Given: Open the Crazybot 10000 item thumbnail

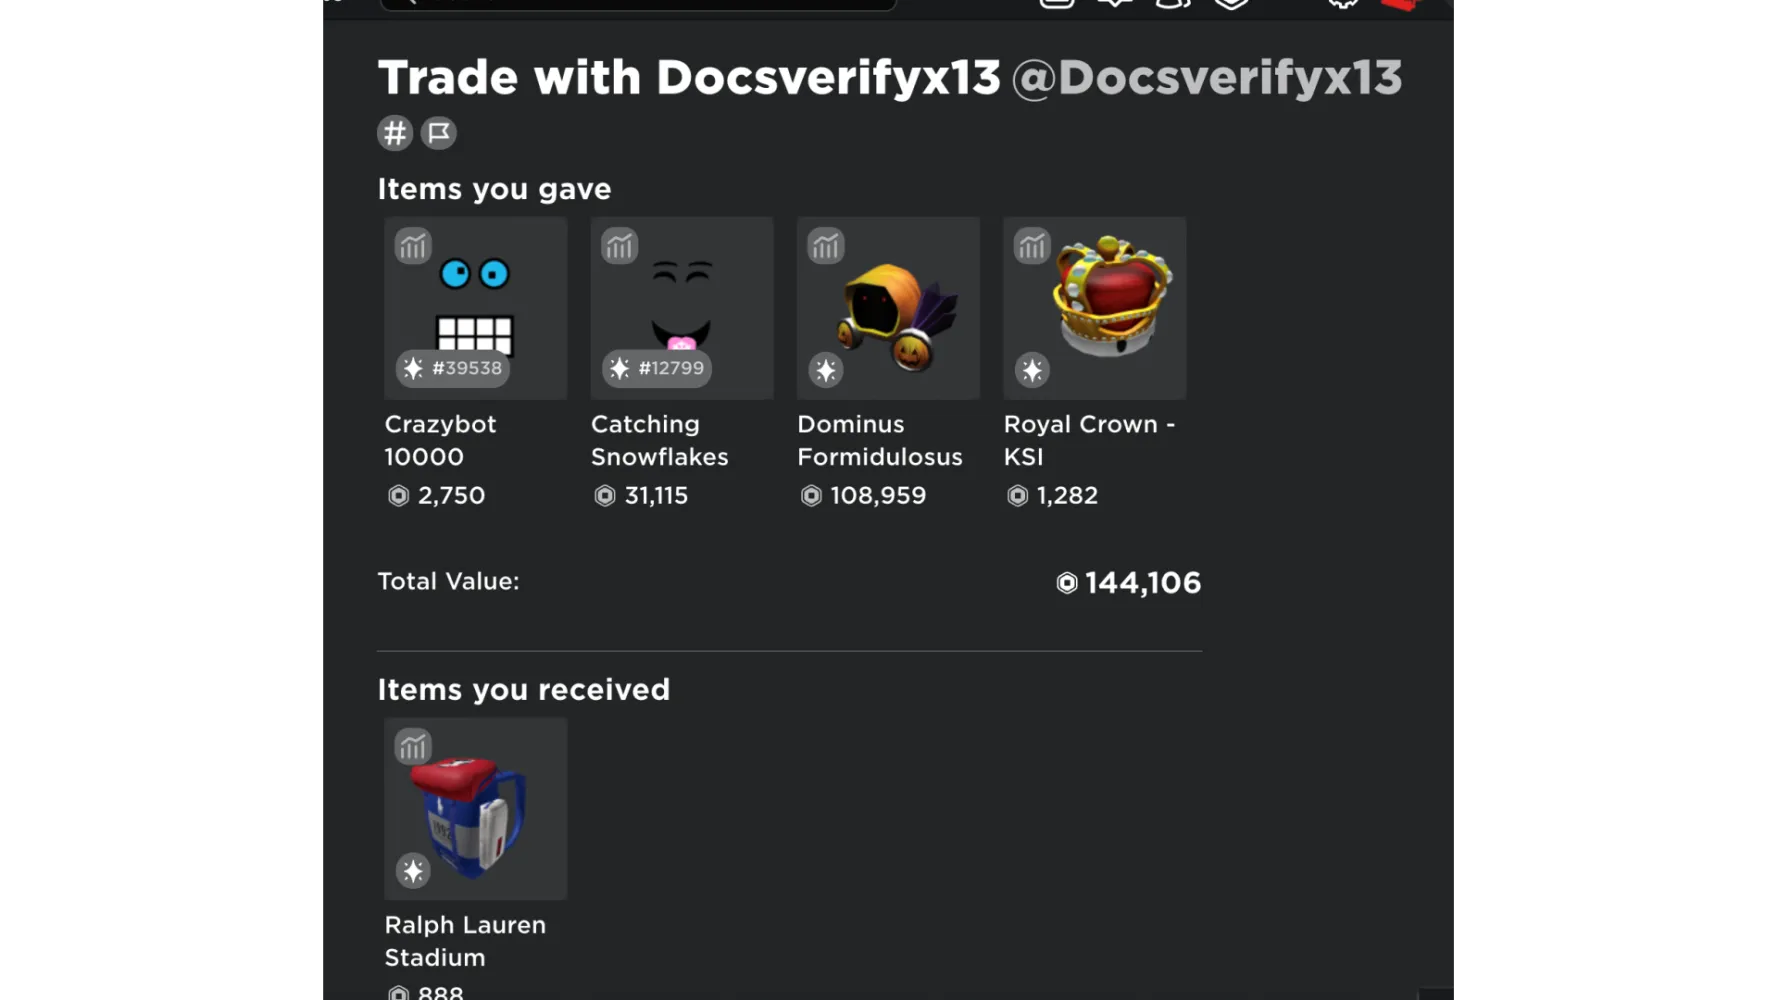Looking at the screenshot, I should [x=476, y=308].
